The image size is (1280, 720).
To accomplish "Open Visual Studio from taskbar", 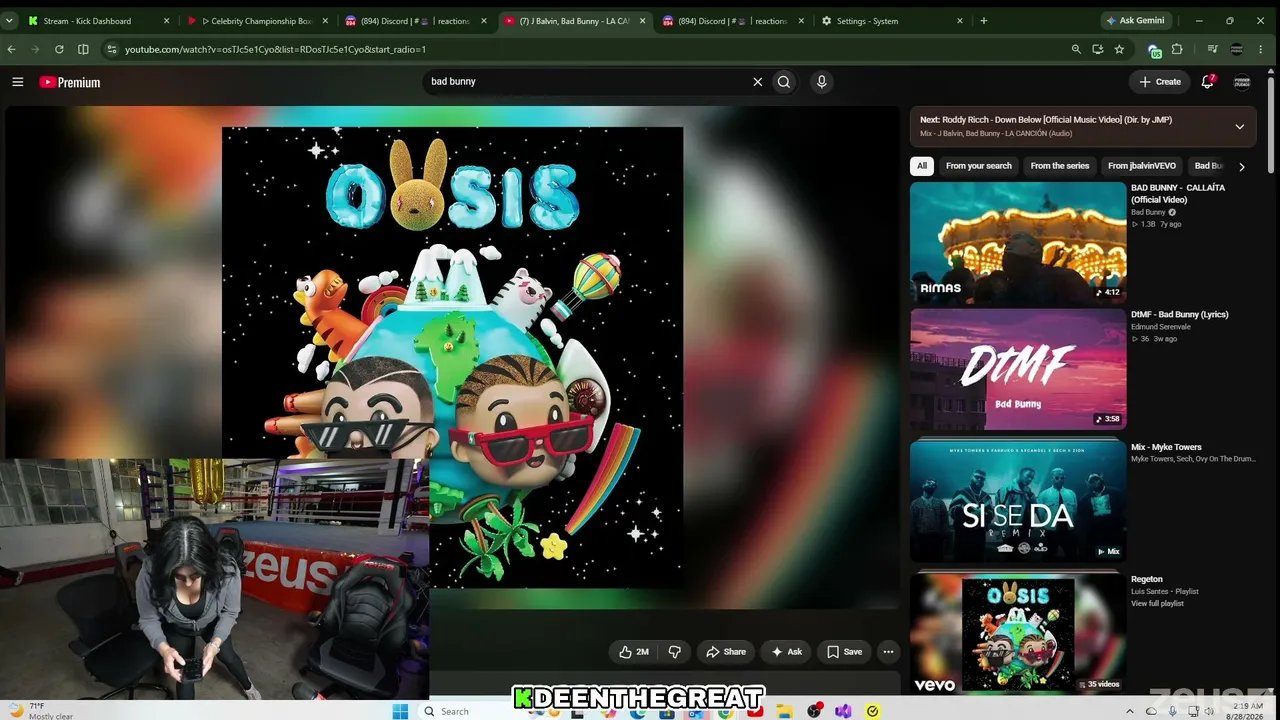I will click(x=844, y=711).
